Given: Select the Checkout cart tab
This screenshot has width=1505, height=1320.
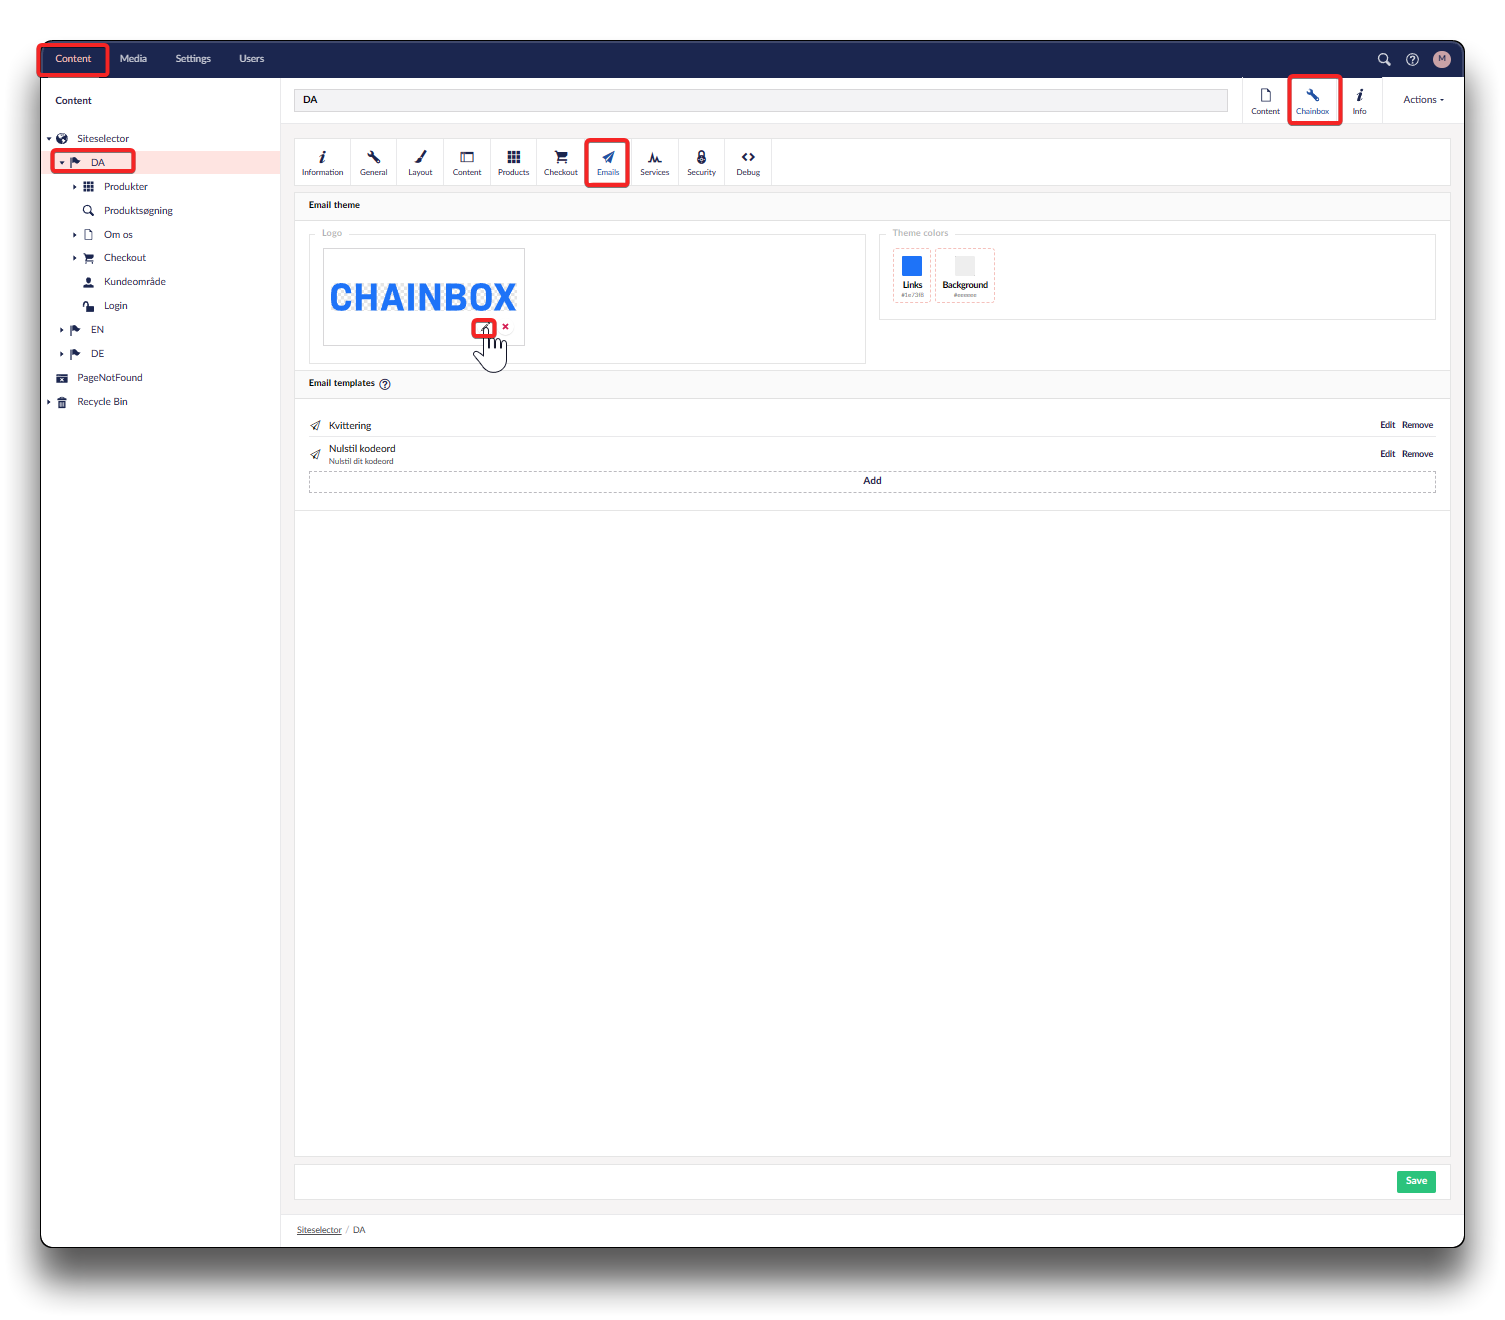Looking at the screenshot, I should pyautogui.click(x=560, y=162).
